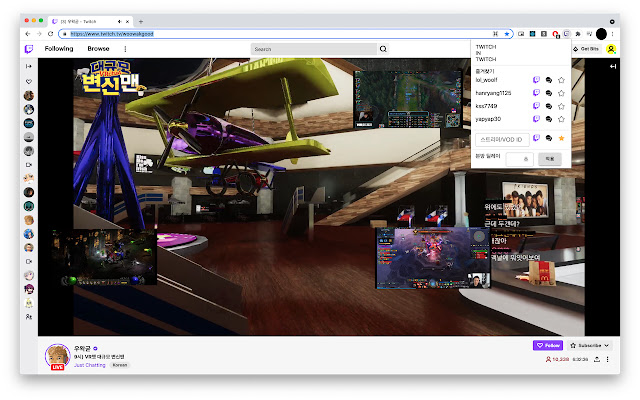640x400 pixels.
Task: Open the Browse page
Action: pos(98,49)
